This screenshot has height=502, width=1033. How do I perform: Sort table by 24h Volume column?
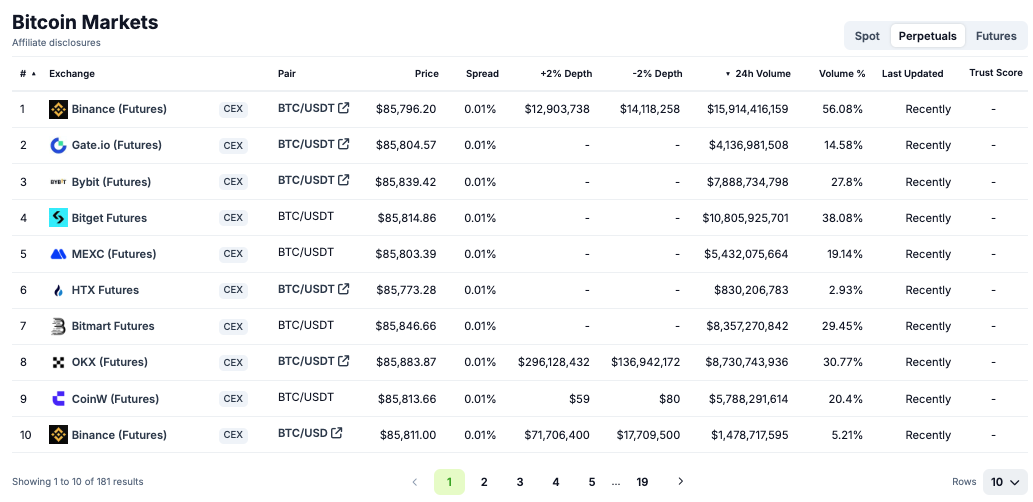pos(762,74)
